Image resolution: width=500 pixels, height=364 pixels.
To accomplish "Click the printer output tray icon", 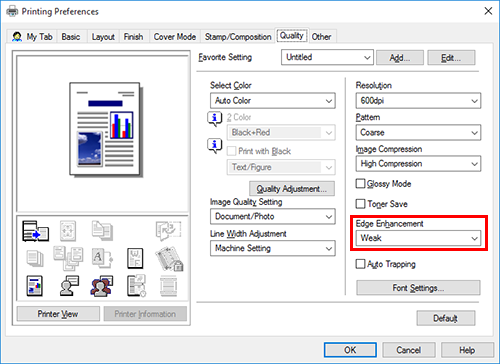I will tap(35, 231).
